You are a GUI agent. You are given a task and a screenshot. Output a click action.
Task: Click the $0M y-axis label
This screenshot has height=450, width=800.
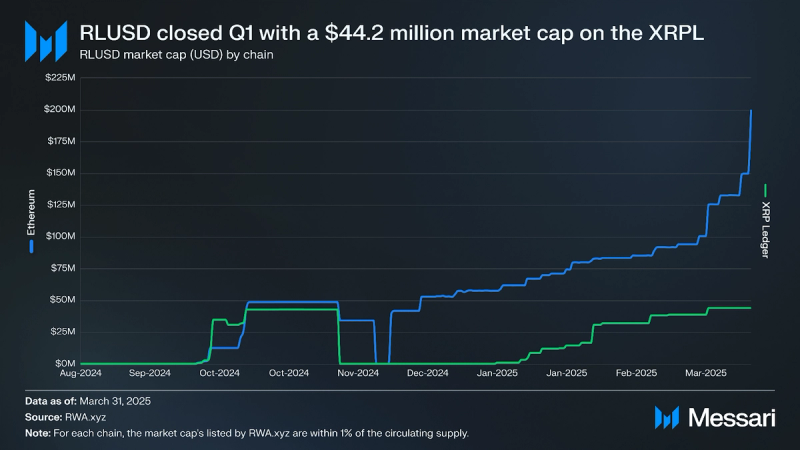(x=65, y=363)
